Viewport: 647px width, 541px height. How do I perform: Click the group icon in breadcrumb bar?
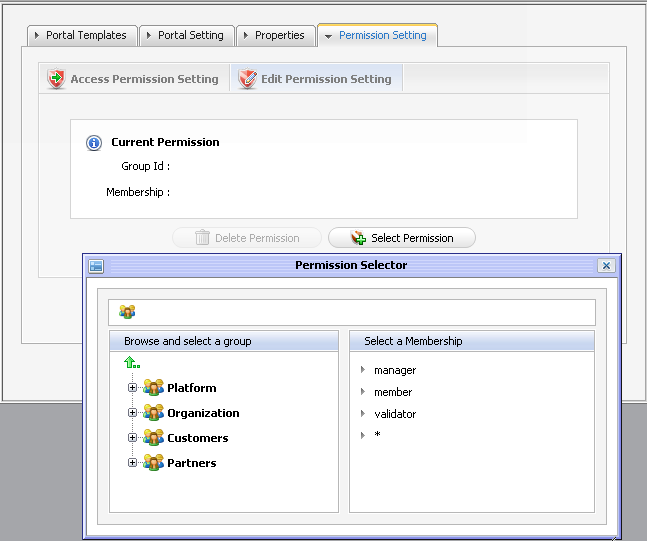(x=127, y=312)
